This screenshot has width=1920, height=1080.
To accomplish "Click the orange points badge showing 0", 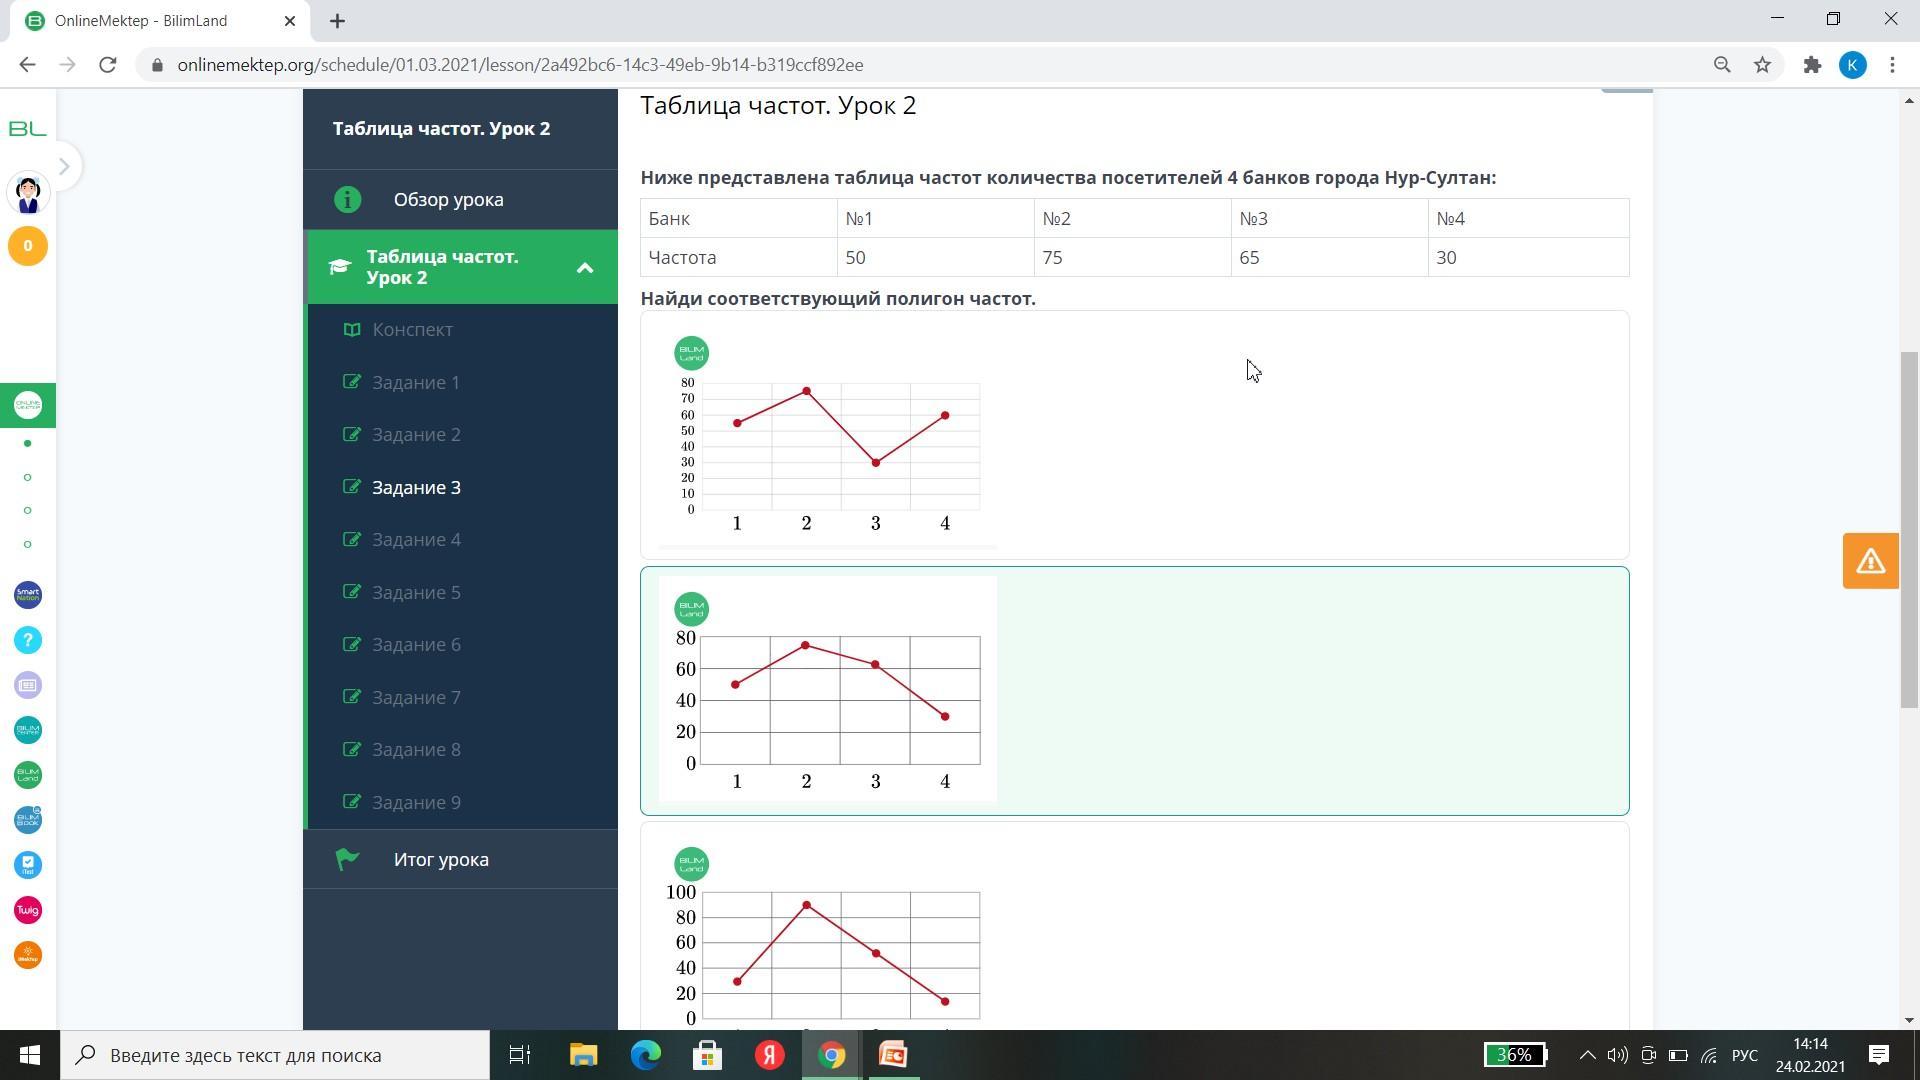I will pos(28,246).
